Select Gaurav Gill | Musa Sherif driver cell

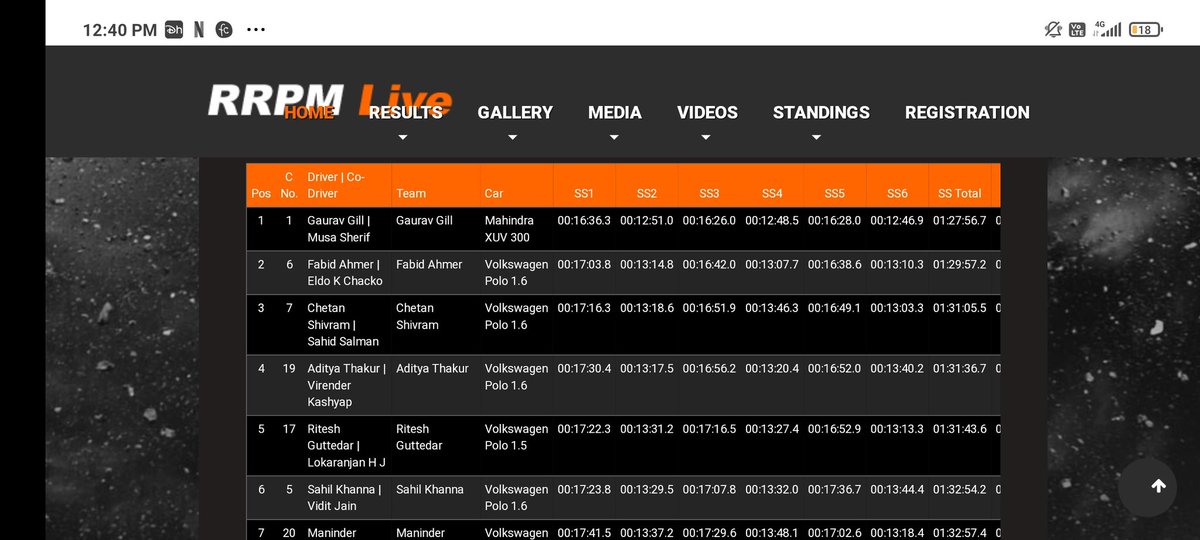[x=346, y=229]
